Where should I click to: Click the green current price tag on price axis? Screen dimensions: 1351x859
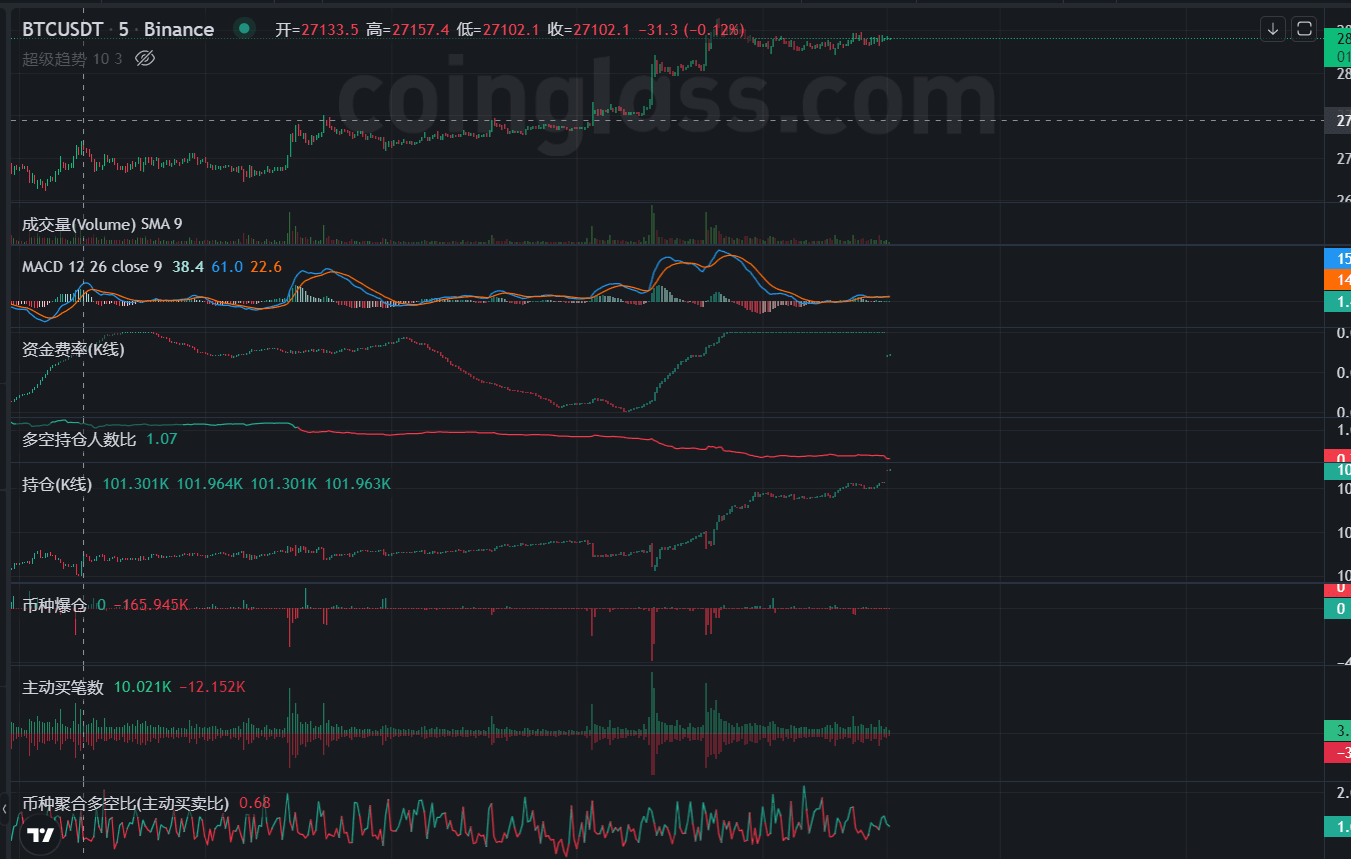click(1337, 47)
